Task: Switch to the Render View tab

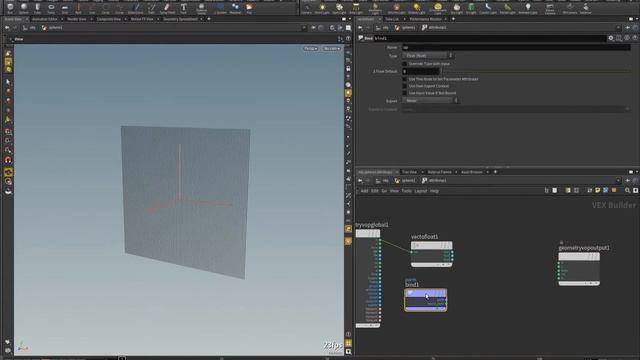Action: (x=77, y=19)
